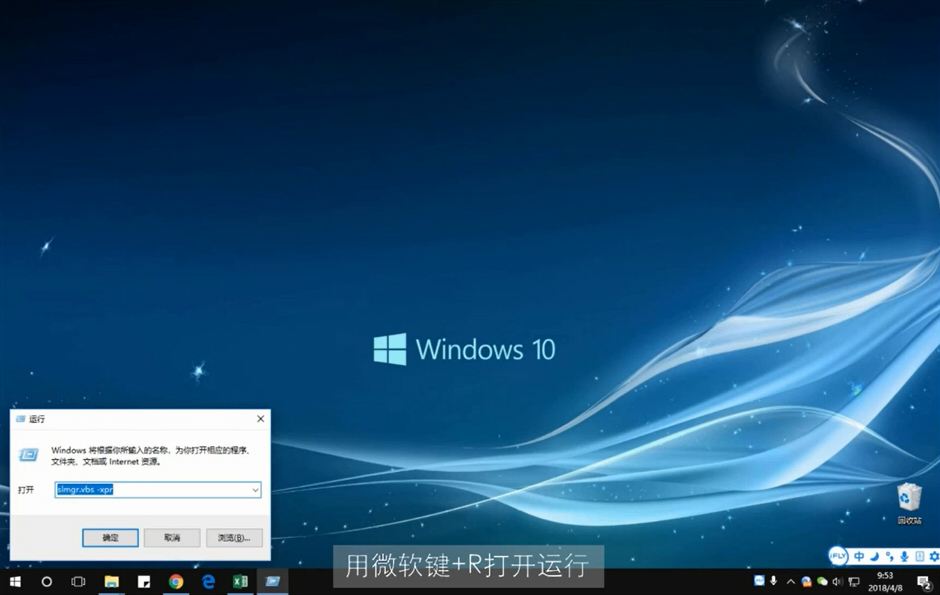Click the iFLY tray icon on taskbar
This screenshot has width=940, height=595.
coord(759,580)
